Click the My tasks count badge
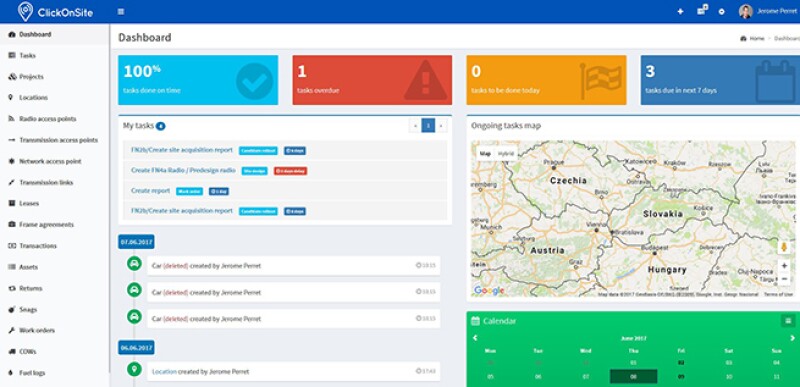The width and height of the screenshot is (800, 387). click(x=160, y=126)
